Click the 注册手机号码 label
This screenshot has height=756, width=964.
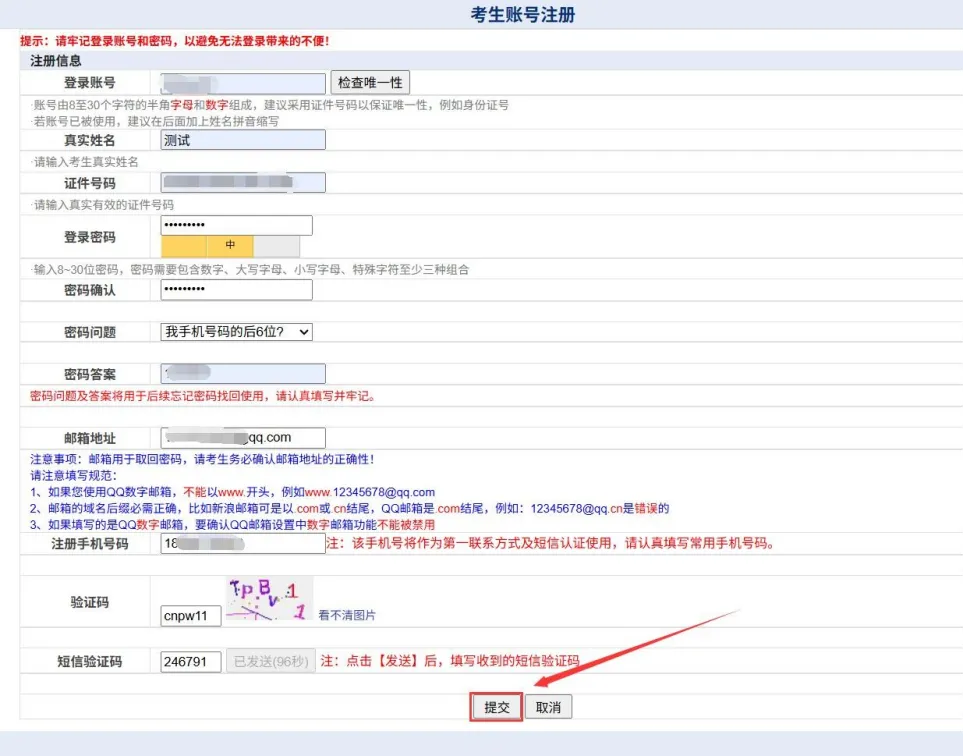(x=90, y=544)
